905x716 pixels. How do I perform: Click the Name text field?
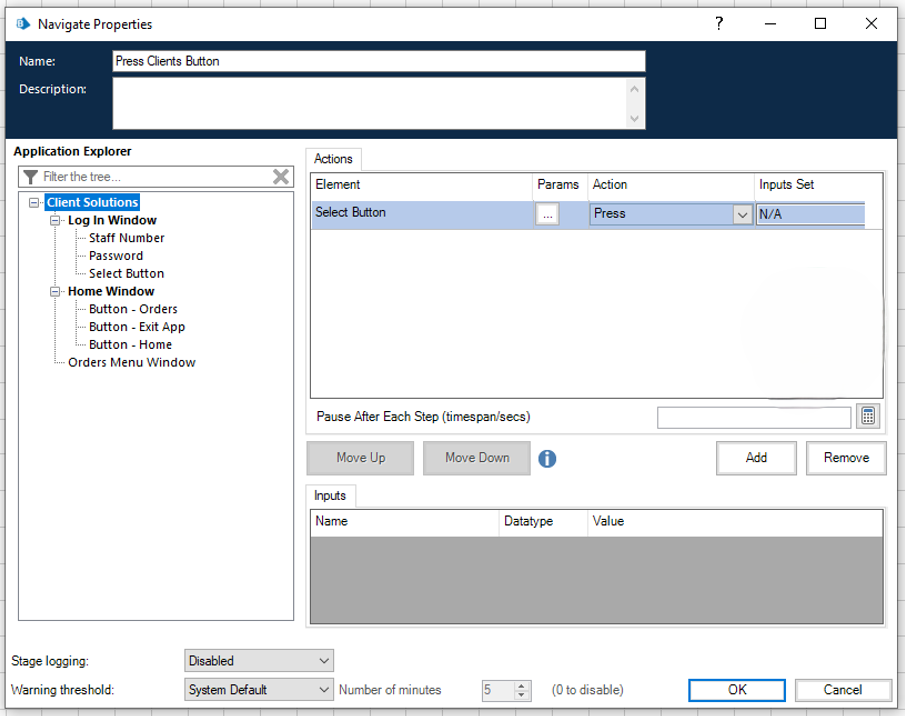378,61
